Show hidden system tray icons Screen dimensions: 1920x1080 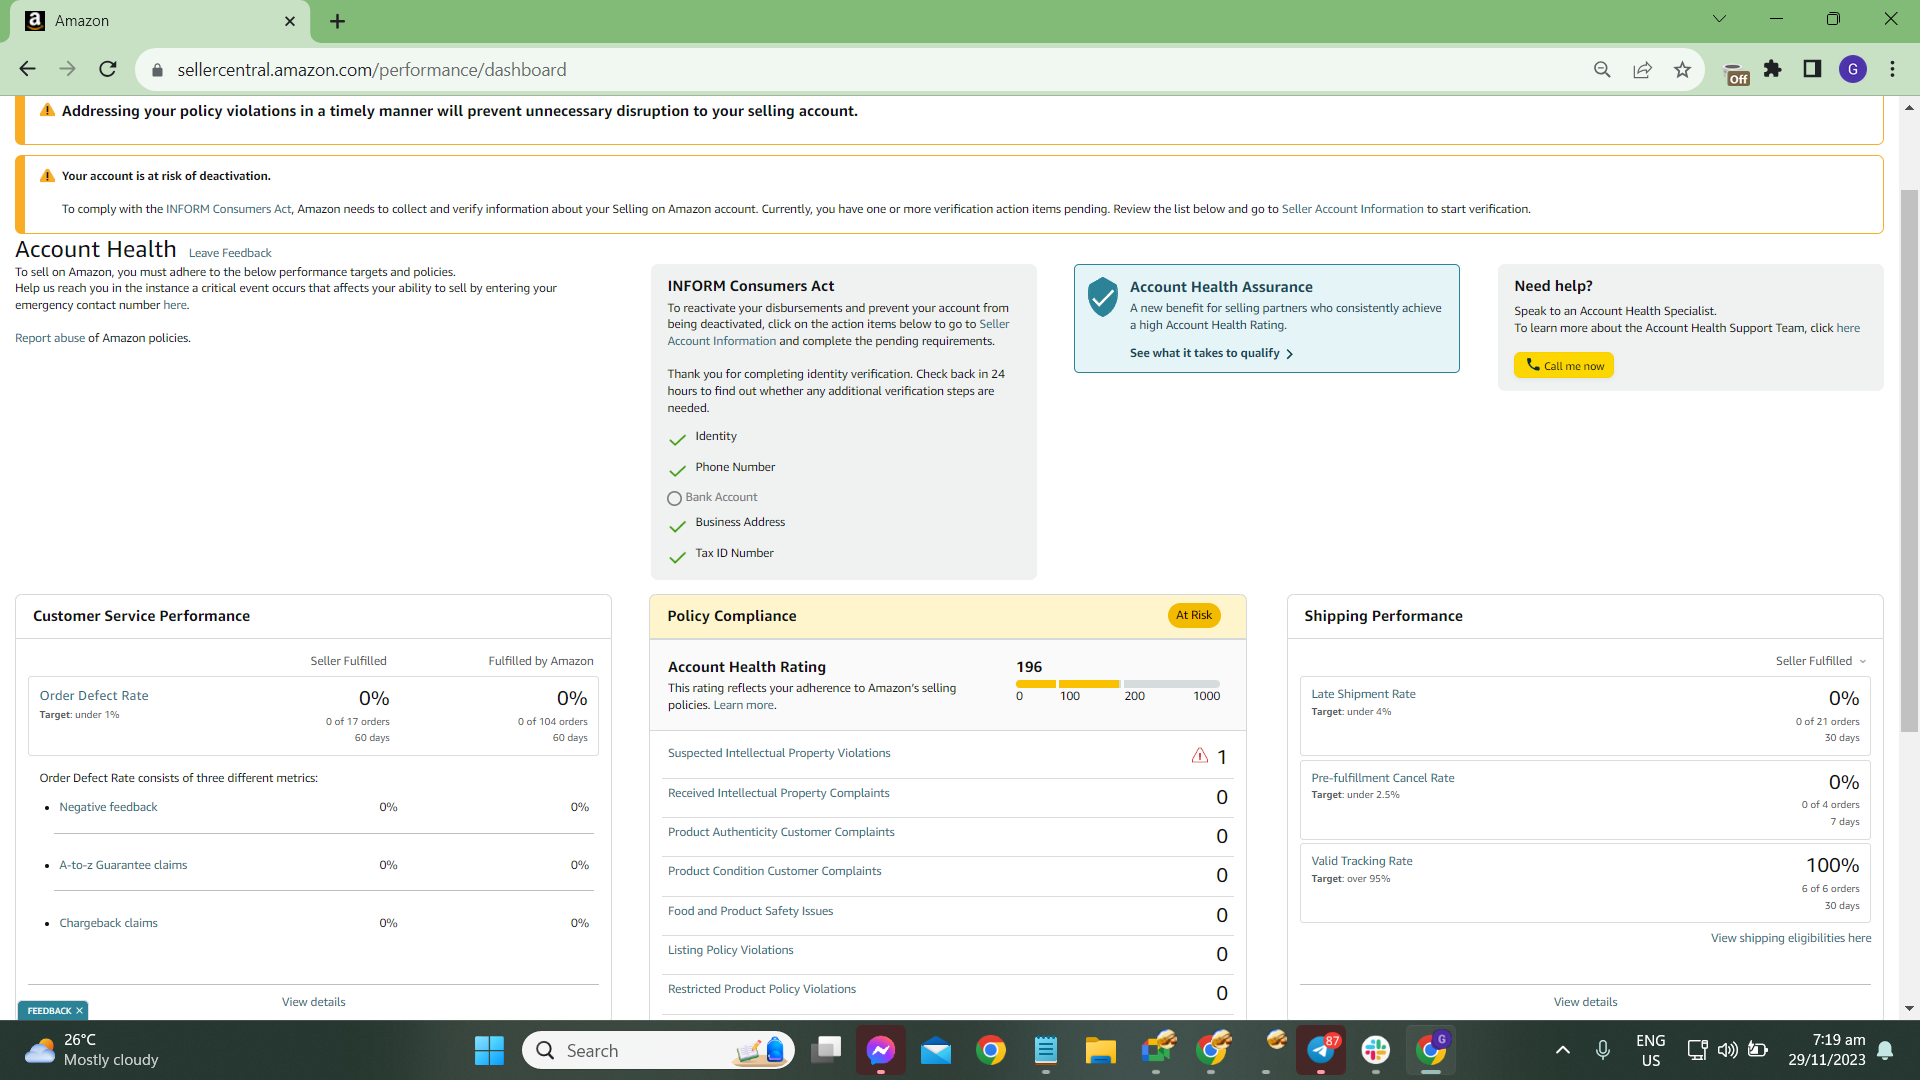click(x=1562, y=1050)
